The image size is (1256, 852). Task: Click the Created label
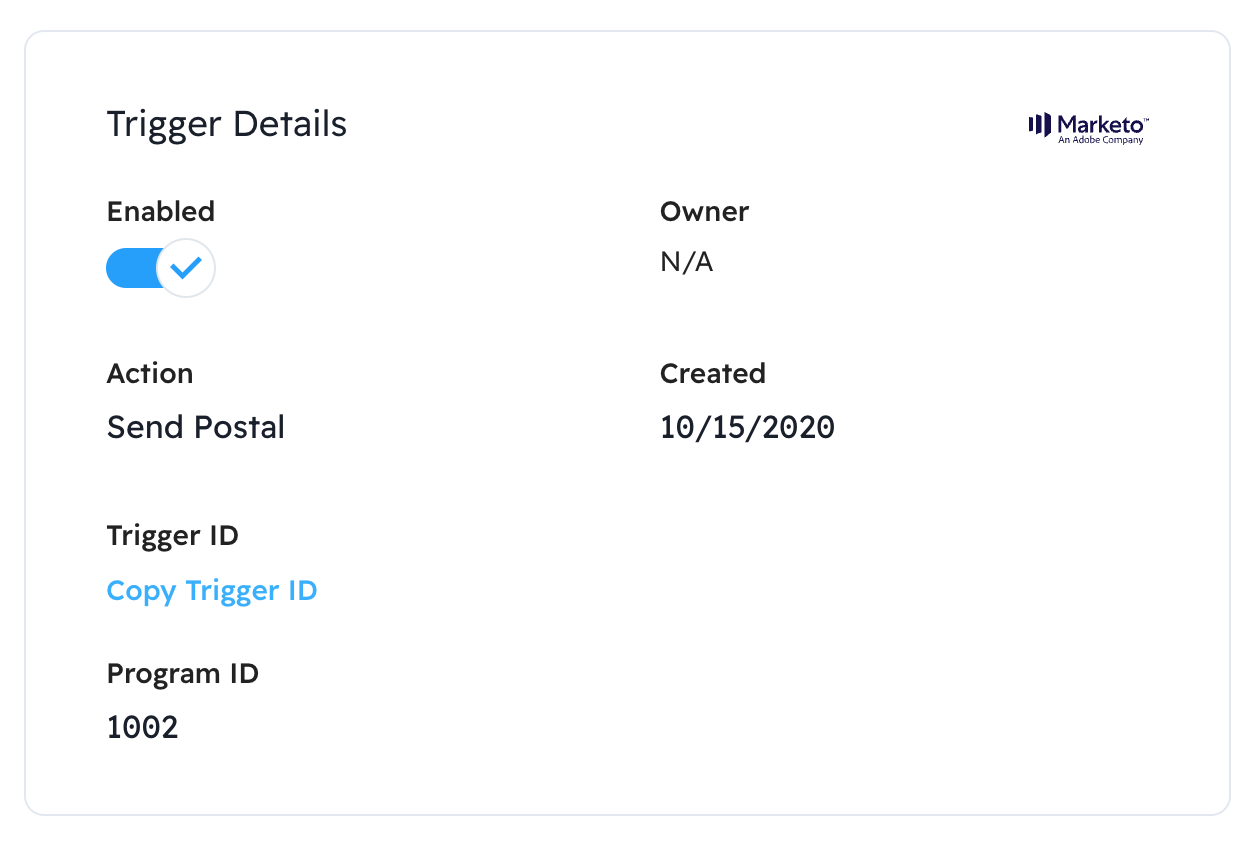tap(712, 374)
